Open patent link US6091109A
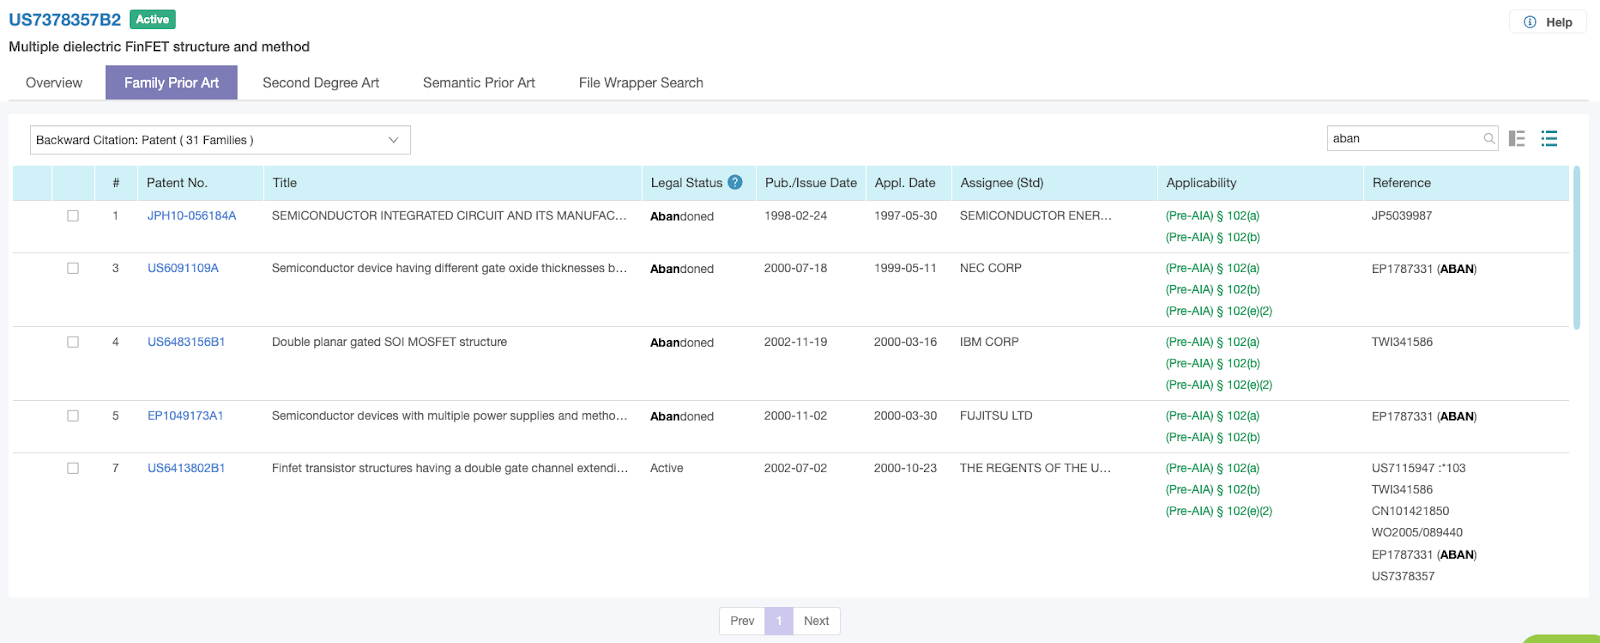This screenshot has width=1600, height=643. 183,268
